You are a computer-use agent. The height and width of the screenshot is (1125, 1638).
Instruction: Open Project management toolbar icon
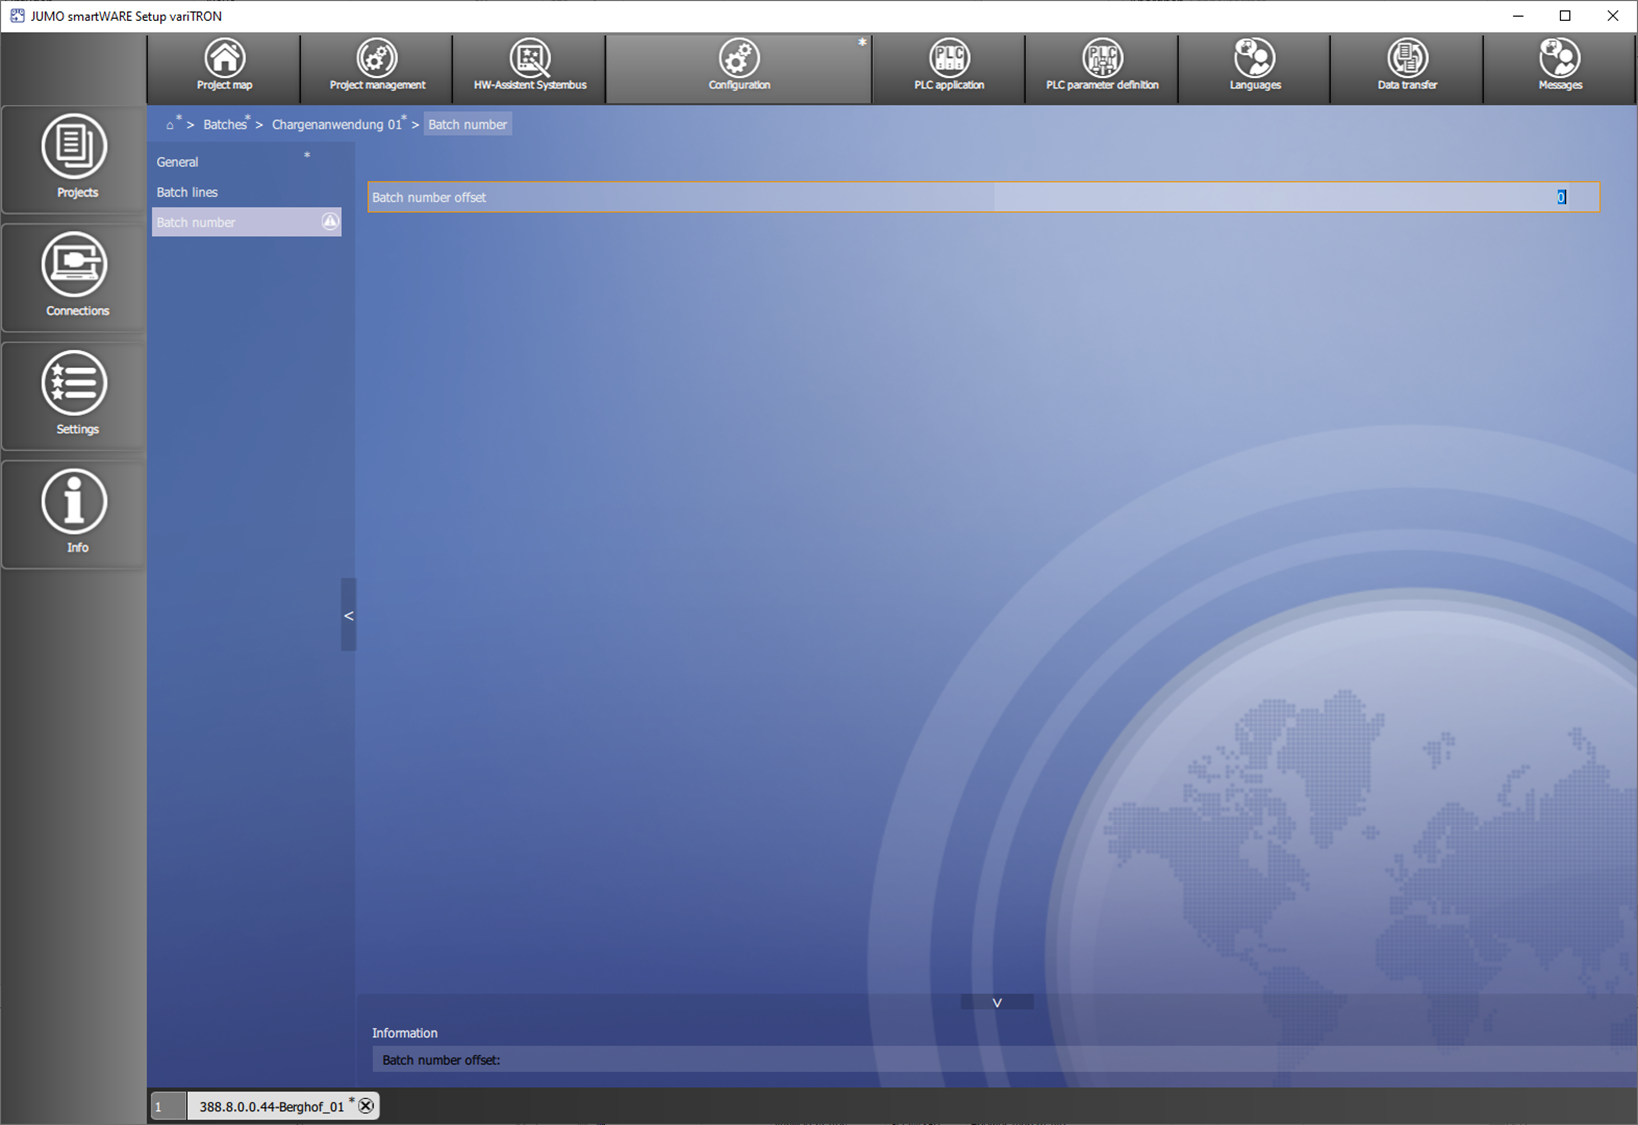tap(377, 67)
